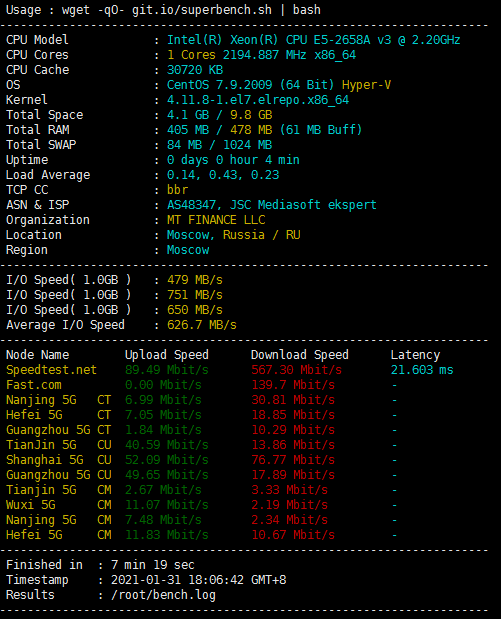Image resolution: width=501 pixels, height=619 pixels.
Task: Click the Upload Speed column header
Action: click(167, 355)
